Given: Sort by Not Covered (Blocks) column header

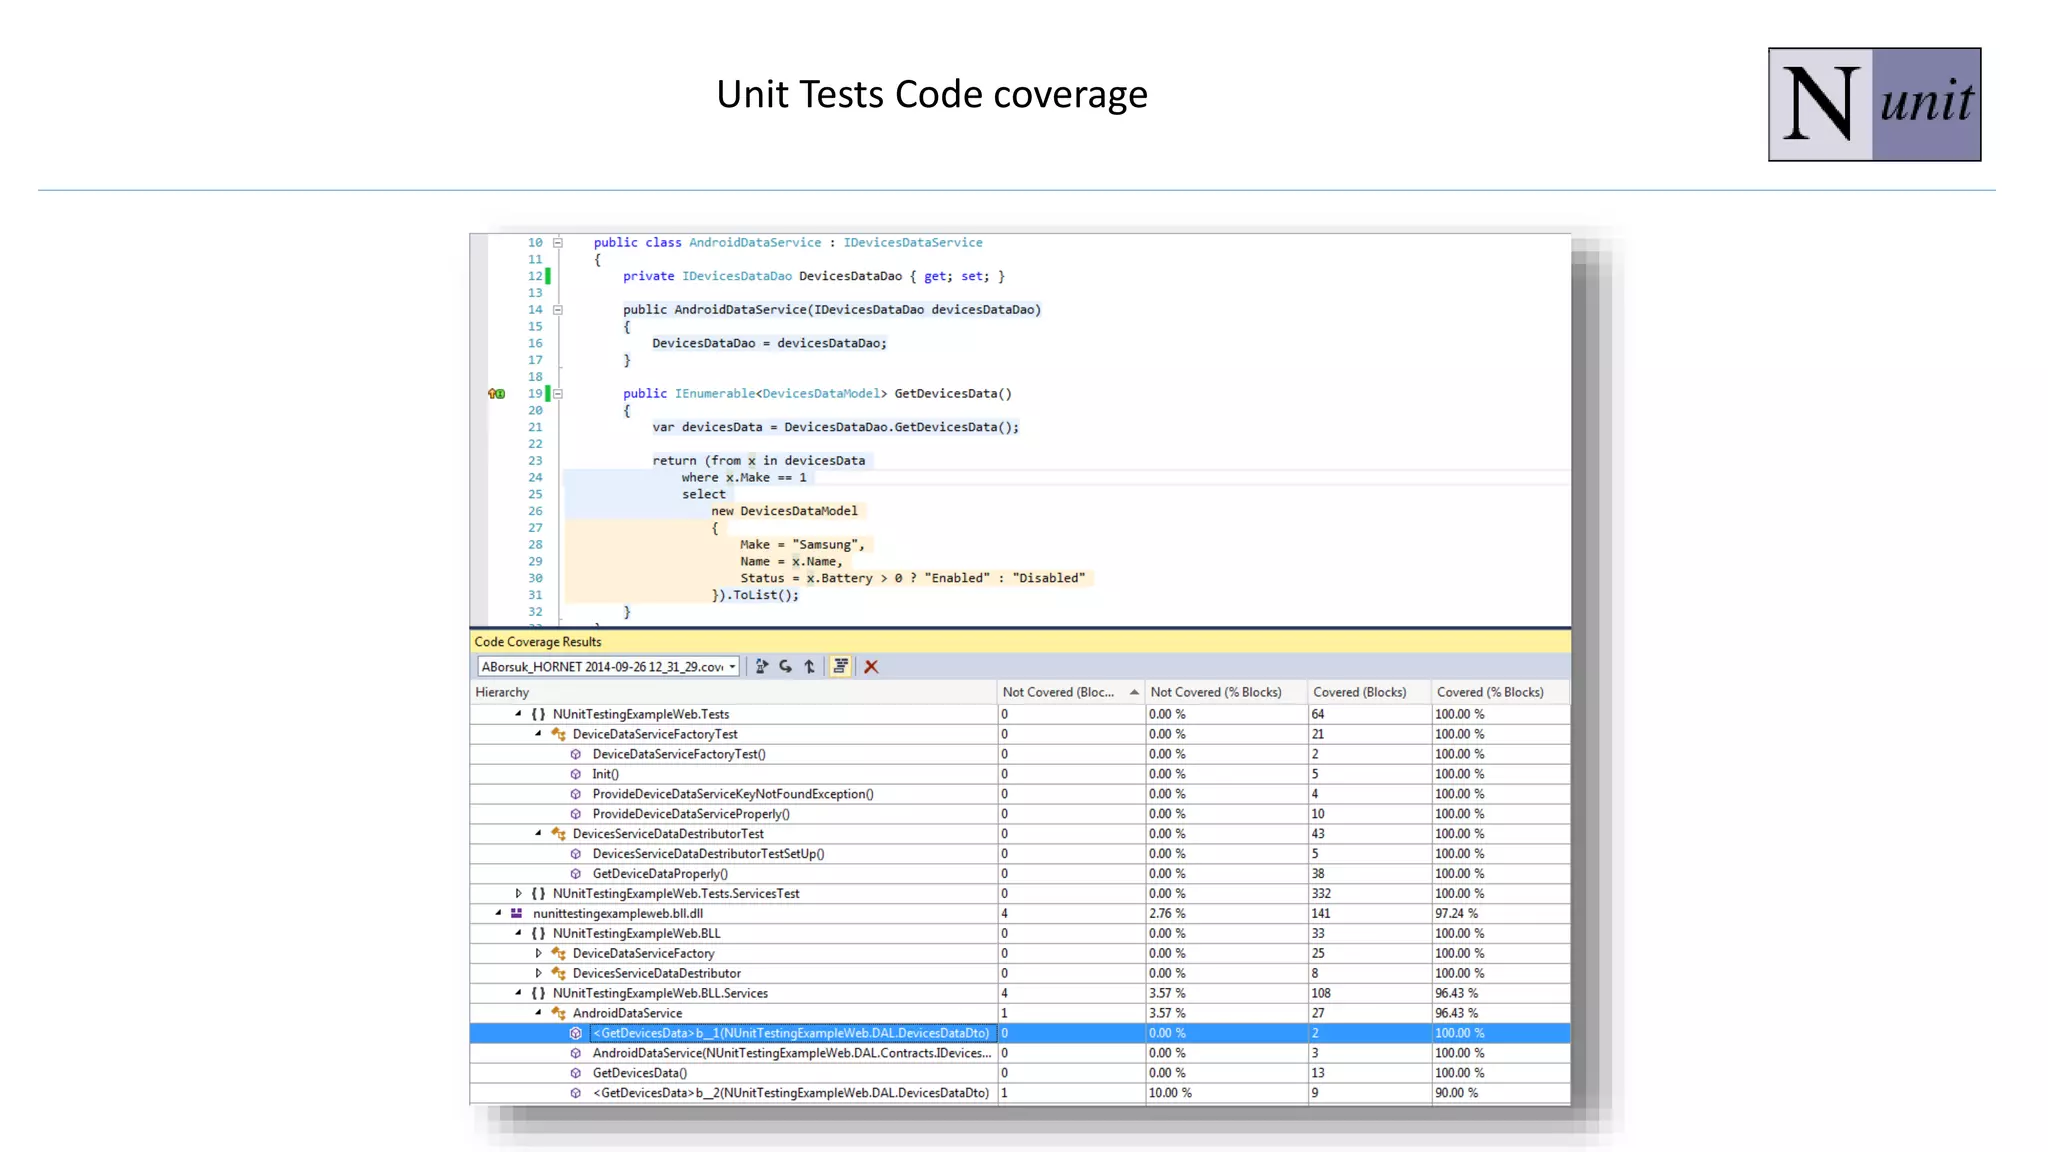Looking at the screenshot, I should 1071,692.
